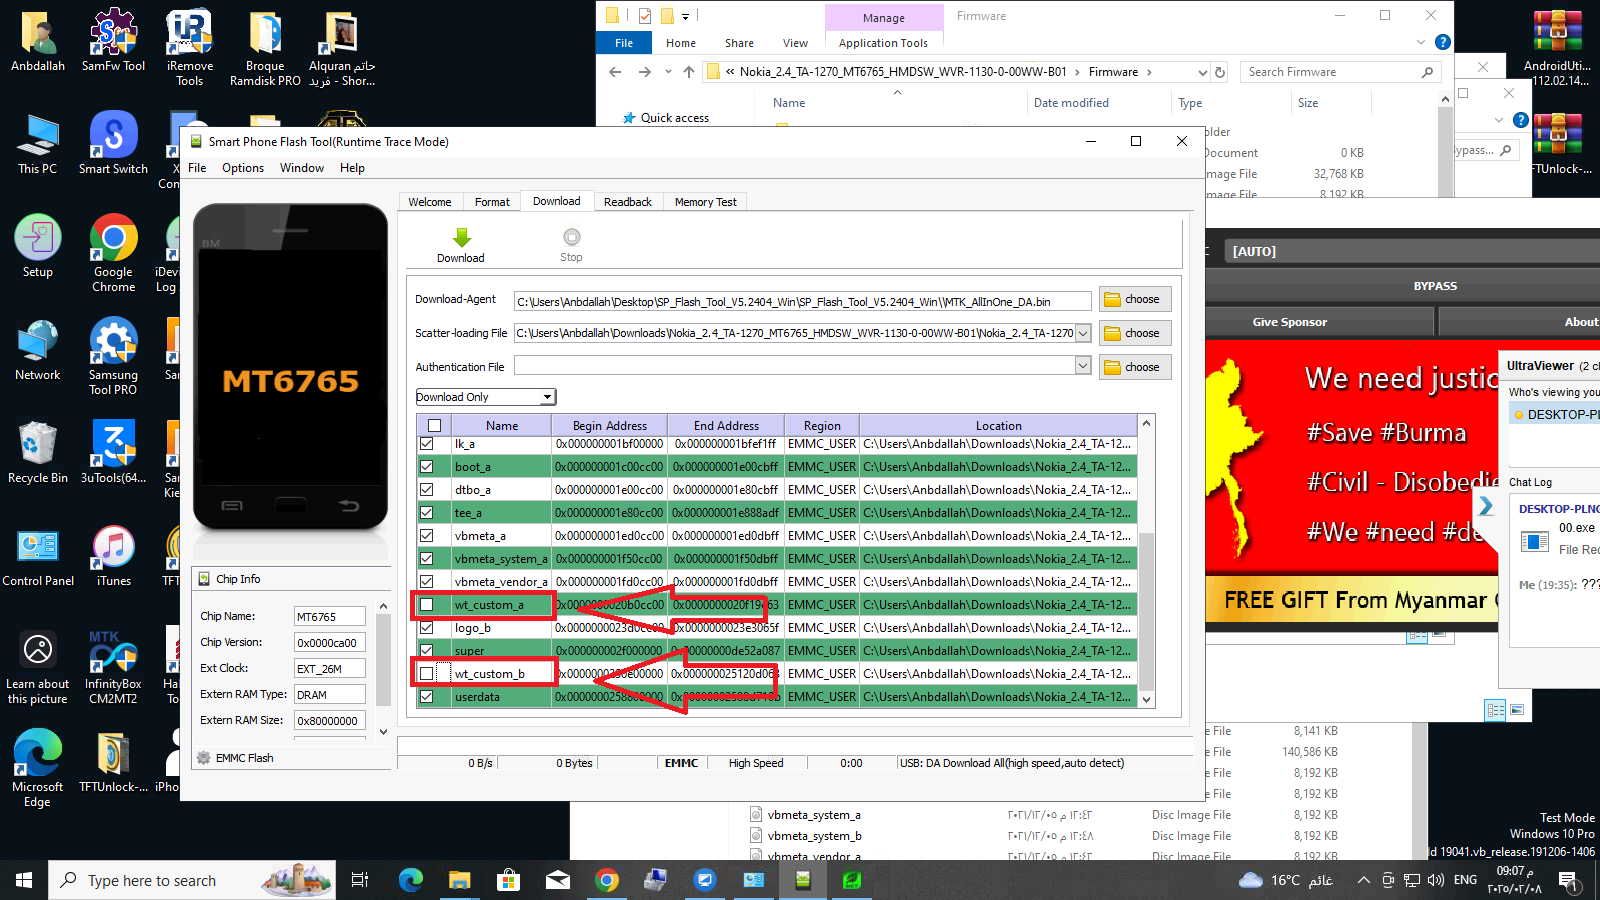Screen dimensions: 1600x900
Task: Click Refresh icon in Explorer address bar
Action: click(x=1220, y=72)
